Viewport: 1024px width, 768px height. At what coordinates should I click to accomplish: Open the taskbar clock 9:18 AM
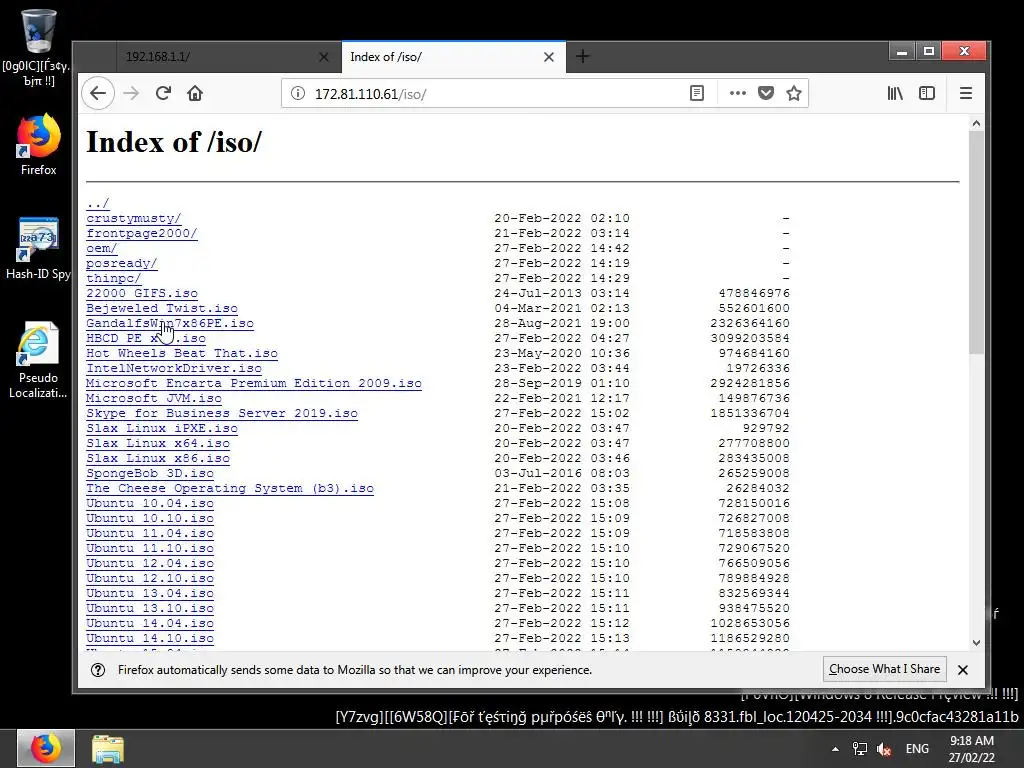[x=972, y=749]
